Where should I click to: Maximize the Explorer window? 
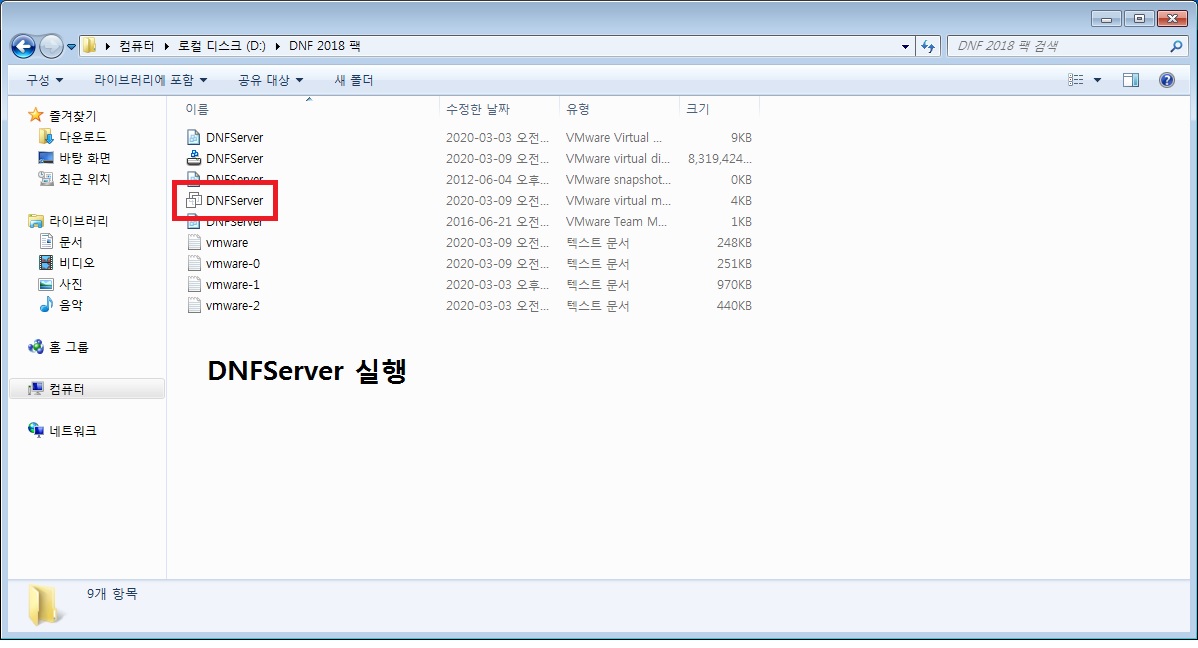(x=1139, y=18)
